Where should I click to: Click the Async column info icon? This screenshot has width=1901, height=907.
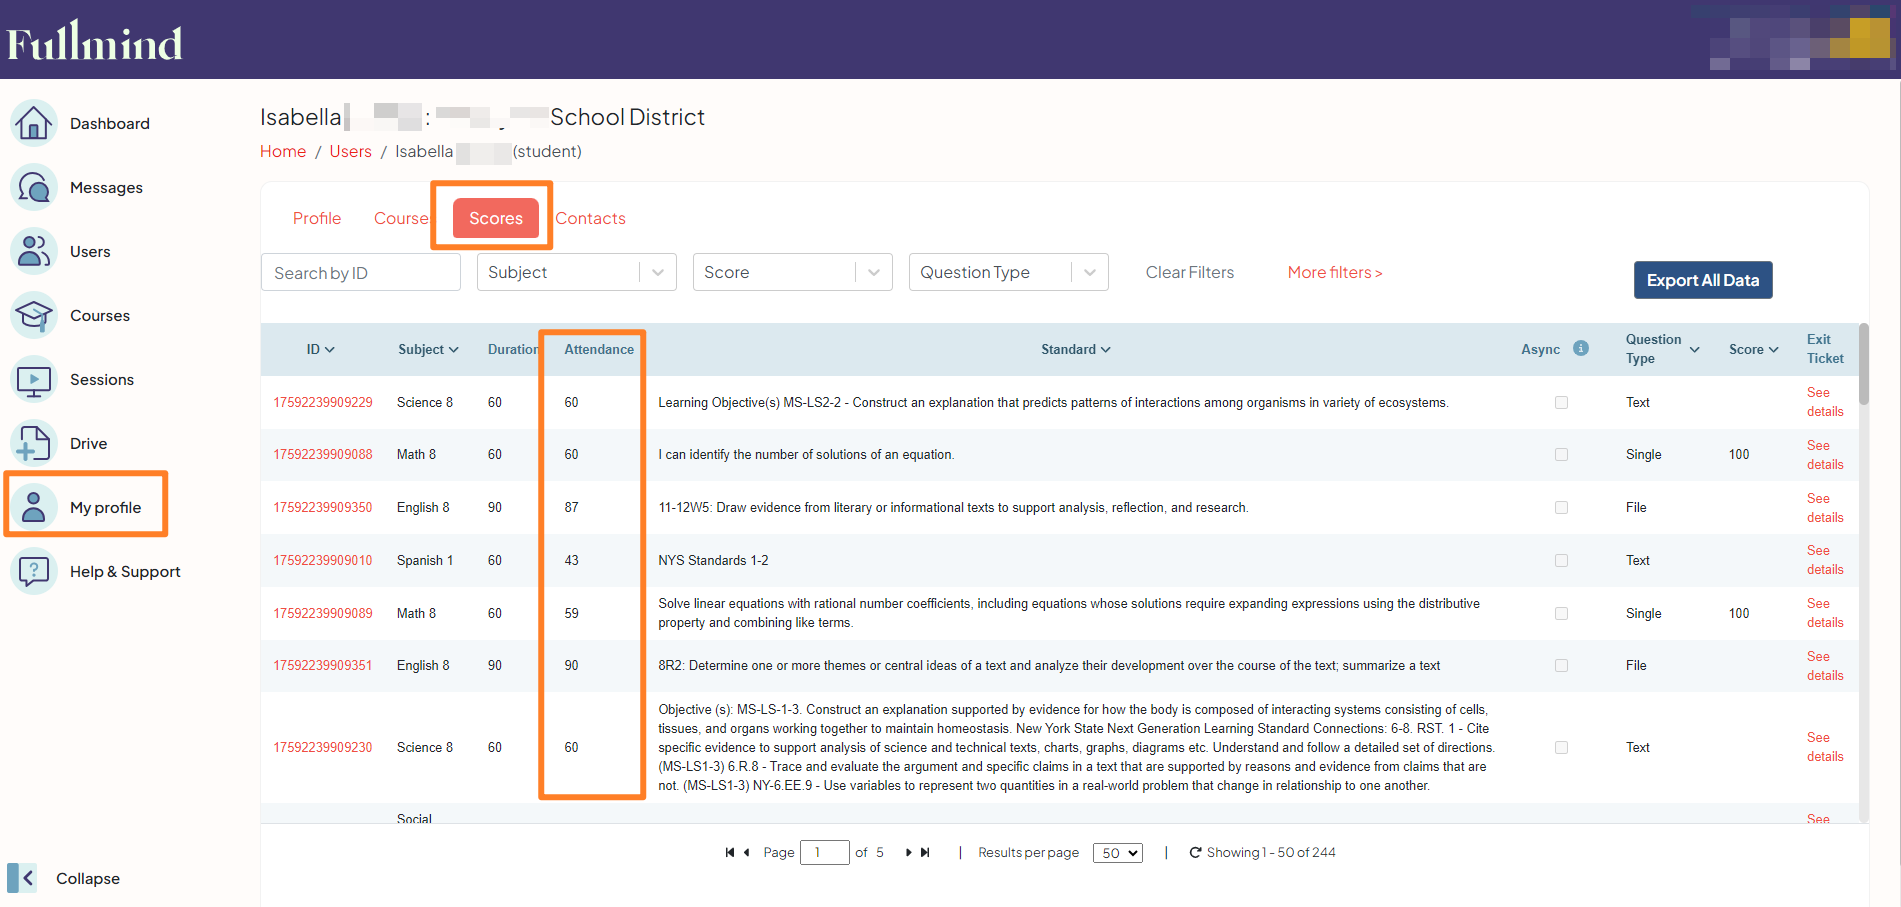[x=1581, y=348]
